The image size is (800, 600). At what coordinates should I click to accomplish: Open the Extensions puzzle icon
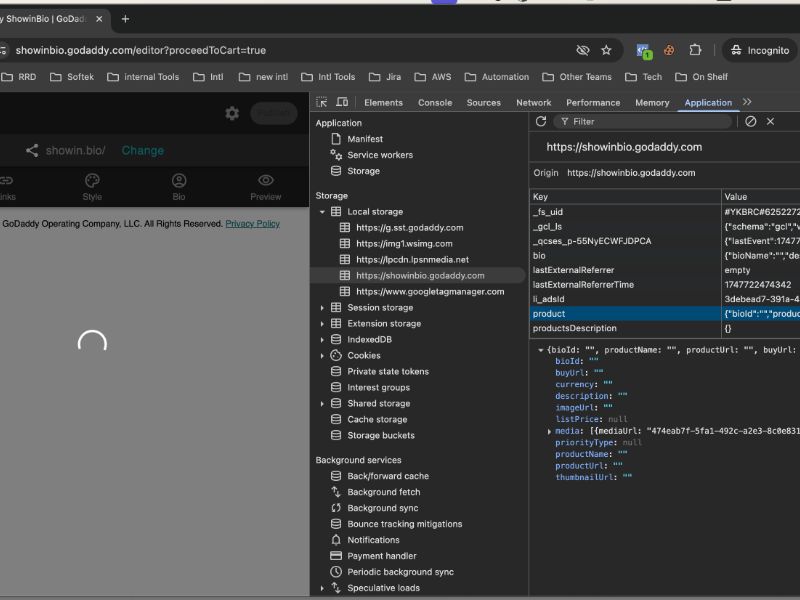695,50
